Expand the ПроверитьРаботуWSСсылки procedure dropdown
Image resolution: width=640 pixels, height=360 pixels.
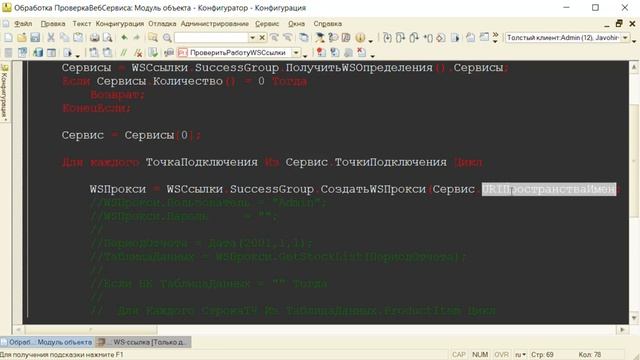296,53
